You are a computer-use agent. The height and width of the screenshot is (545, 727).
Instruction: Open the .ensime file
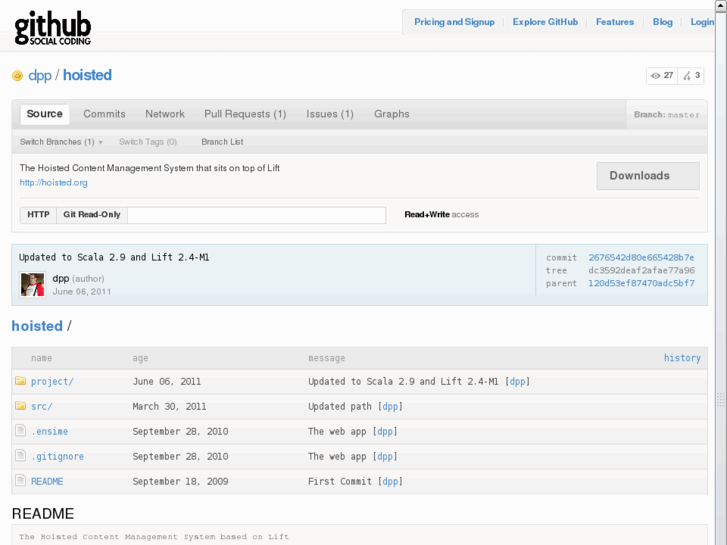coord(49,431)
